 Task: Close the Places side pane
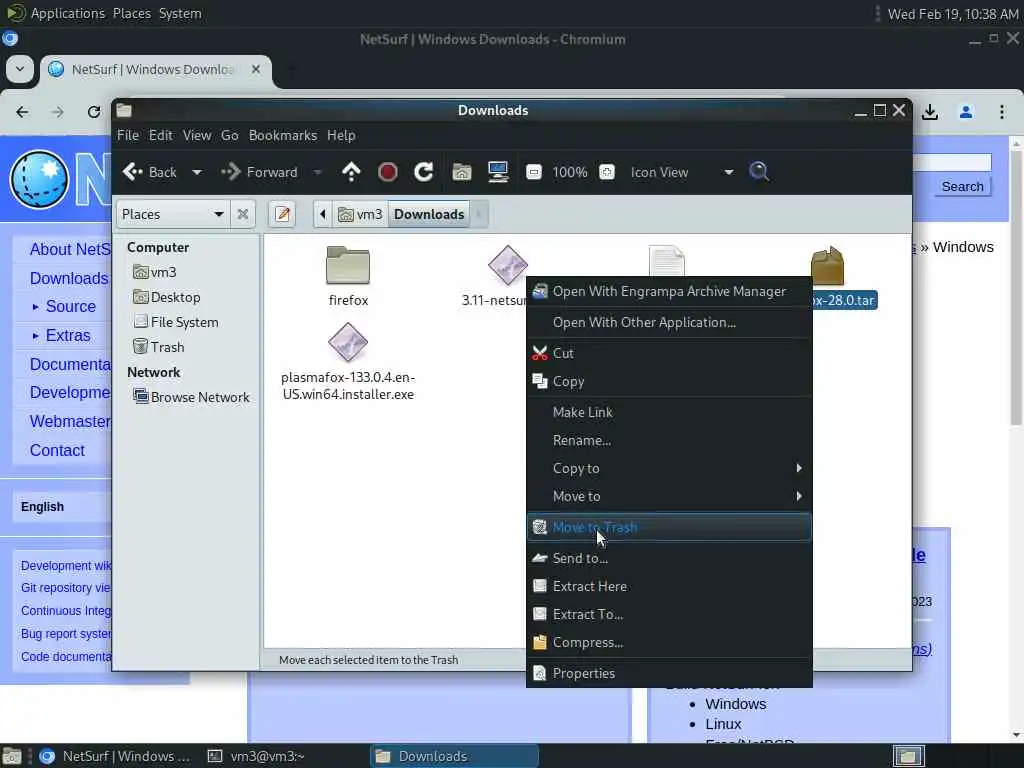click(242, 214)
